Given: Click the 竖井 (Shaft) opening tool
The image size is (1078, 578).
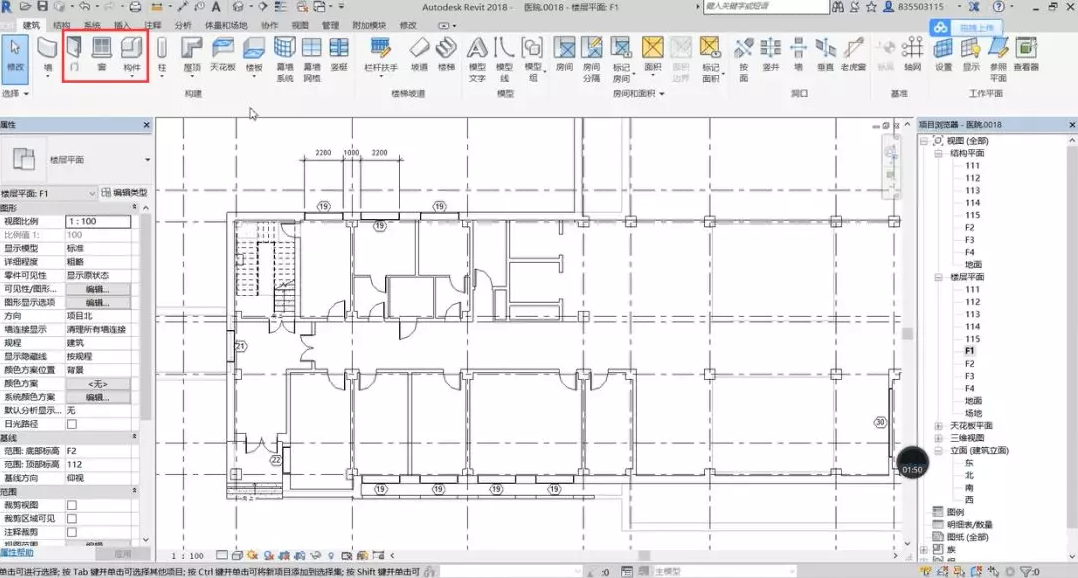Looking at the screenshot, I should (771, 55).
